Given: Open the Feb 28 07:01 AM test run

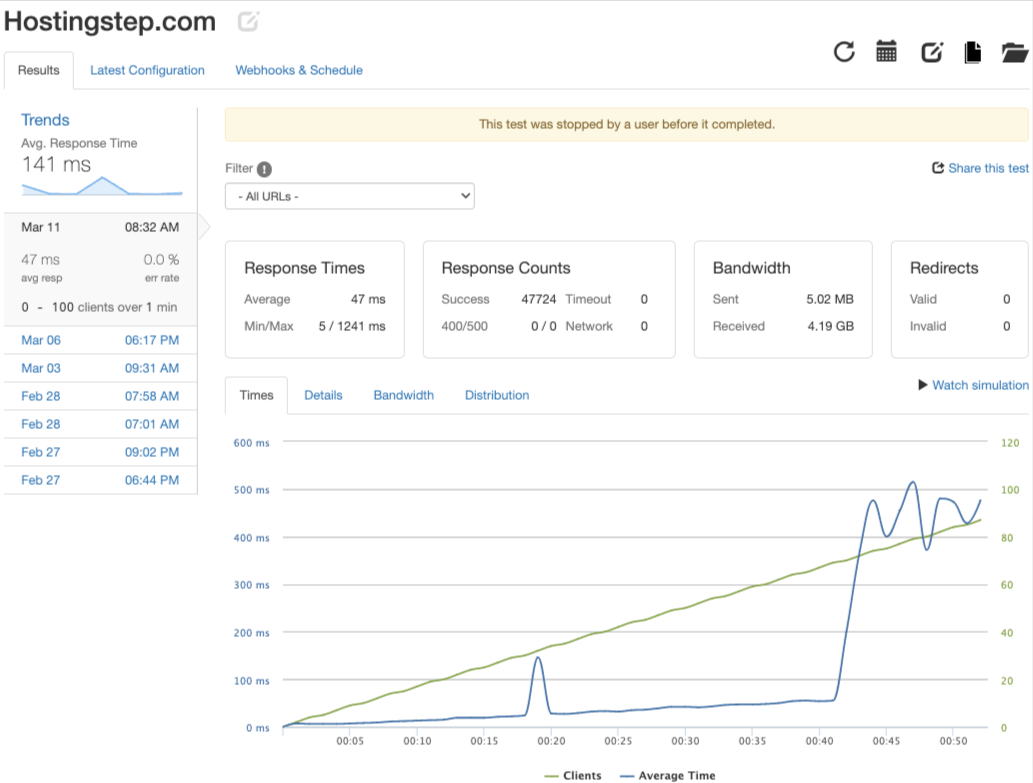Looking at the screenshot, I should 100,424.
